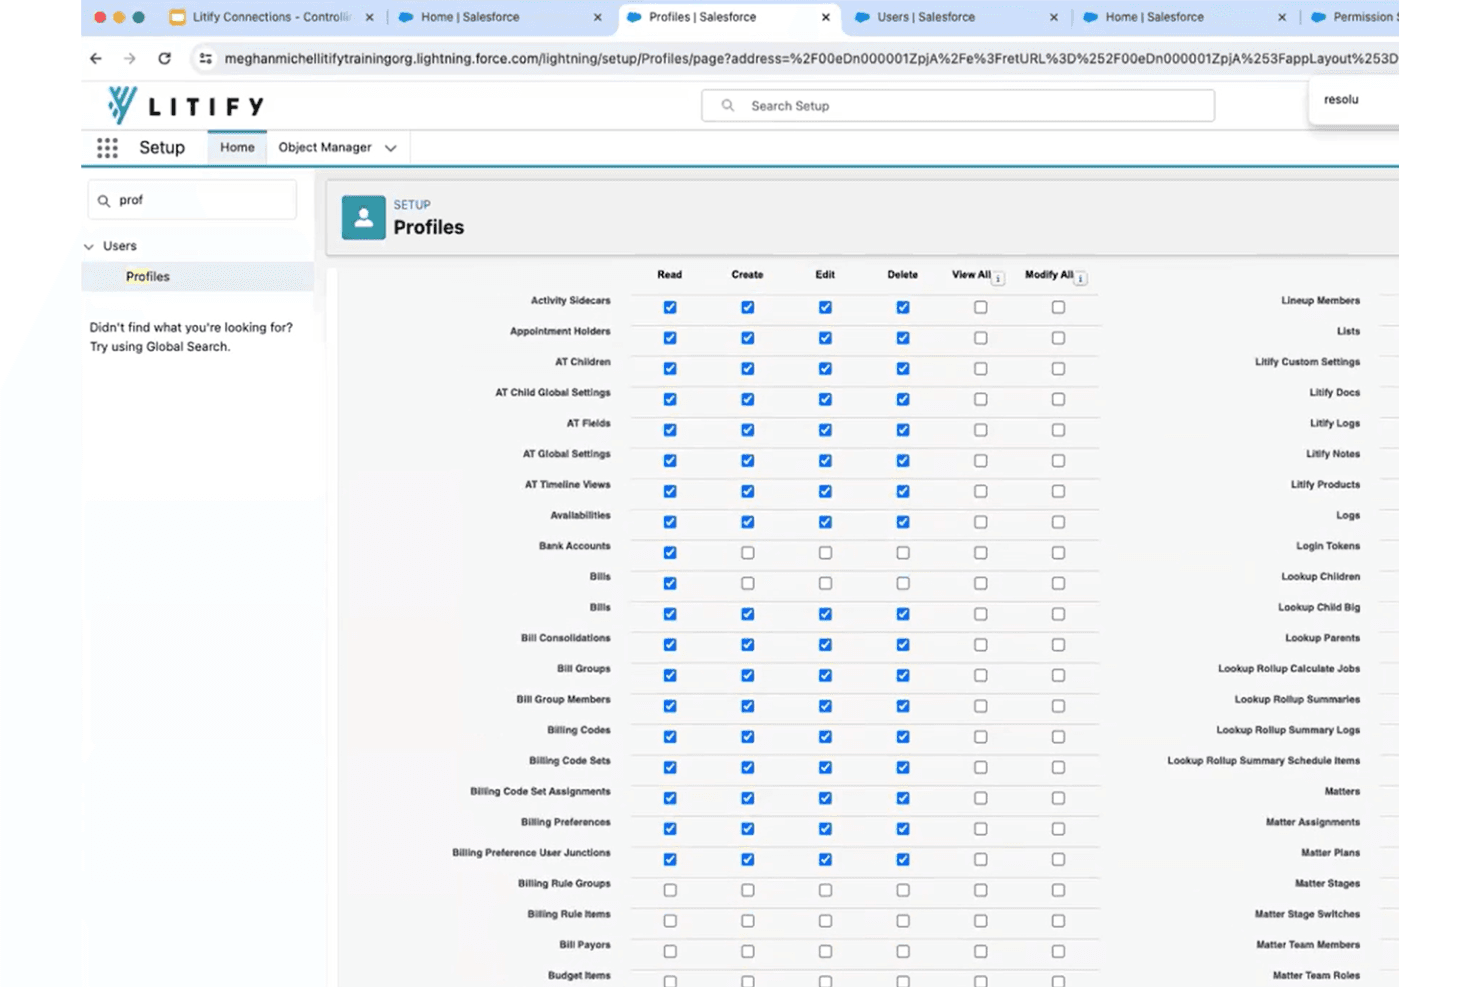Viewport: 1480px width, 987px height.
Task: Click the Matter Team Members label
Action: [1308, 945]
